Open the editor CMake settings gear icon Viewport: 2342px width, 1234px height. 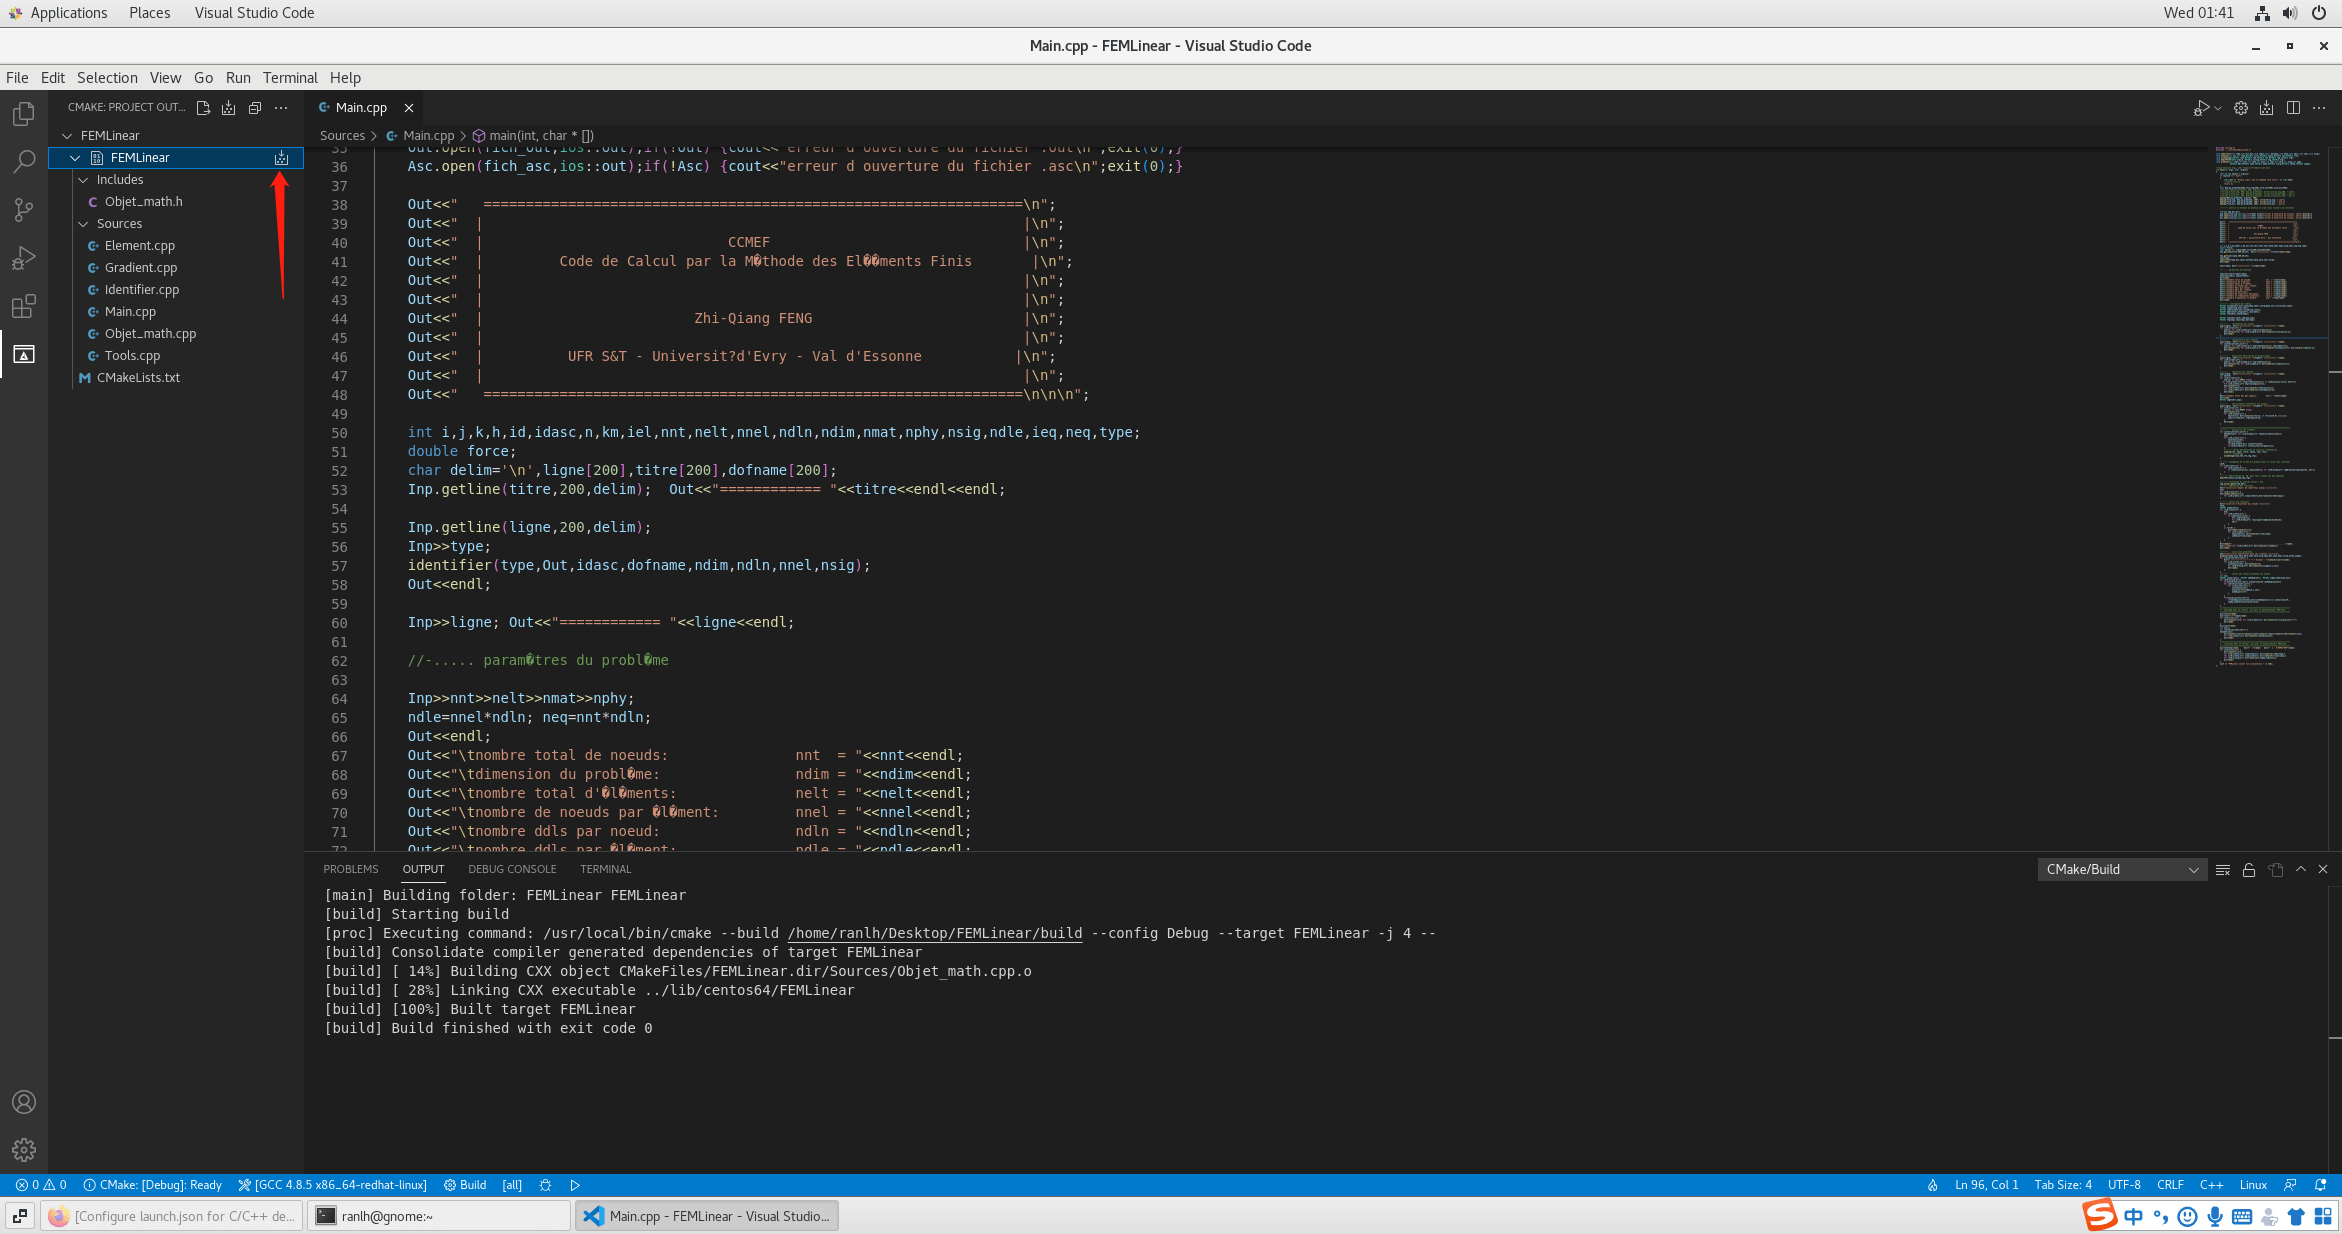coord(2241,108)
